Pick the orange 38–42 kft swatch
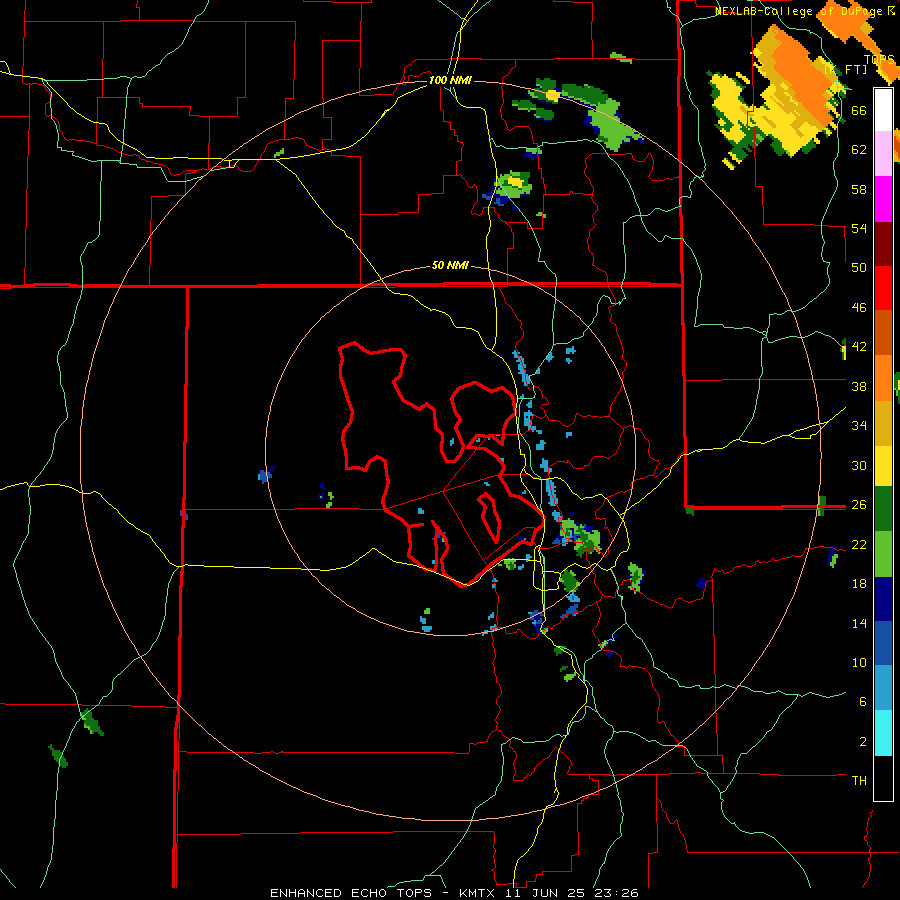 883,378
